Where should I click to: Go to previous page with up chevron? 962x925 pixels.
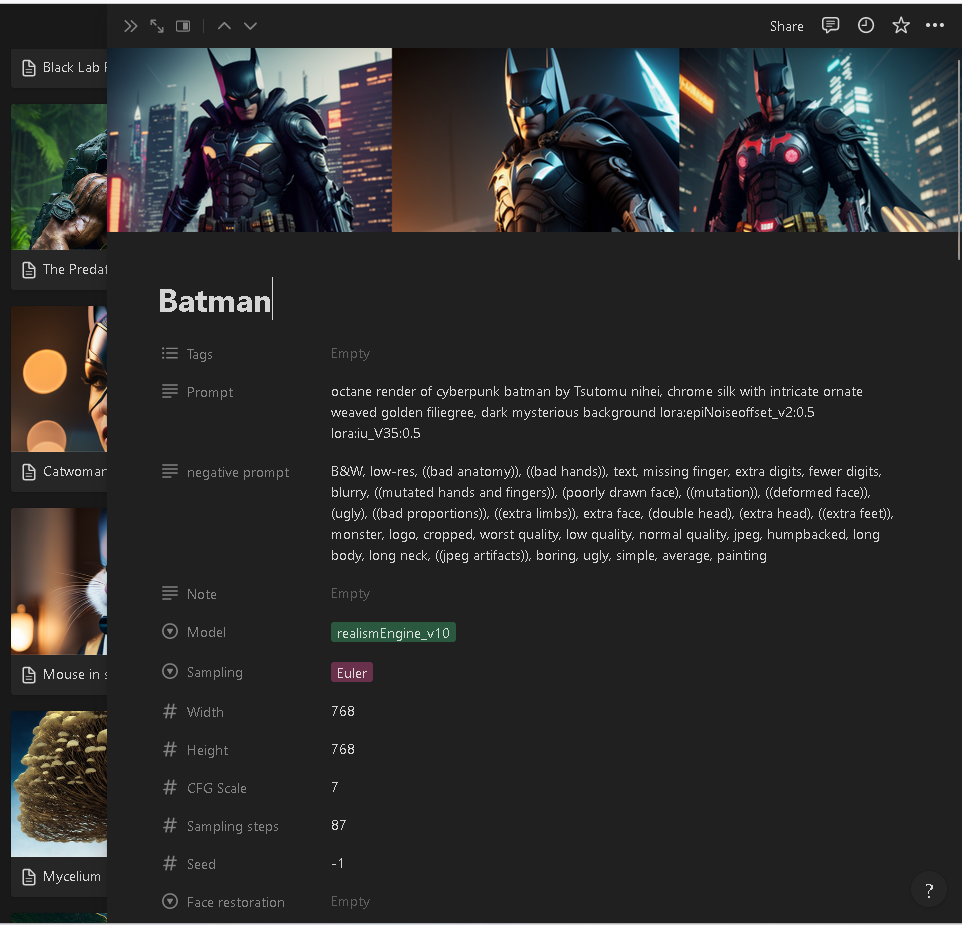tap(225, 26)
